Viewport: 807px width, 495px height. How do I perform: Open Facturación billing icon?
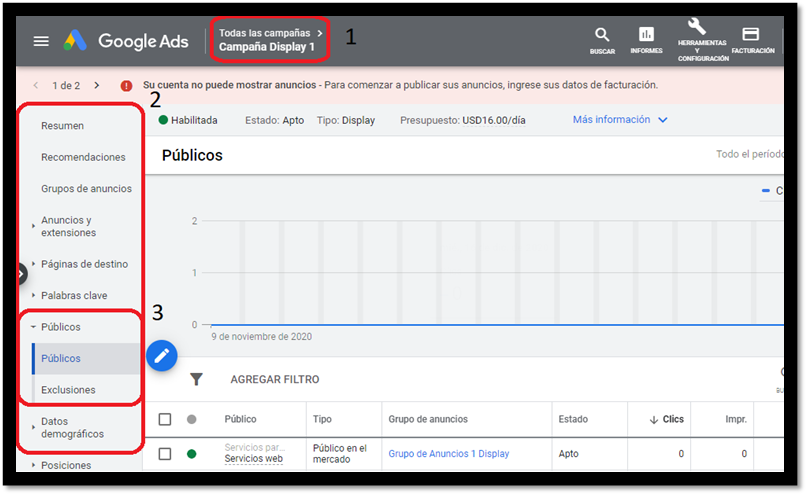coord(752,40)
